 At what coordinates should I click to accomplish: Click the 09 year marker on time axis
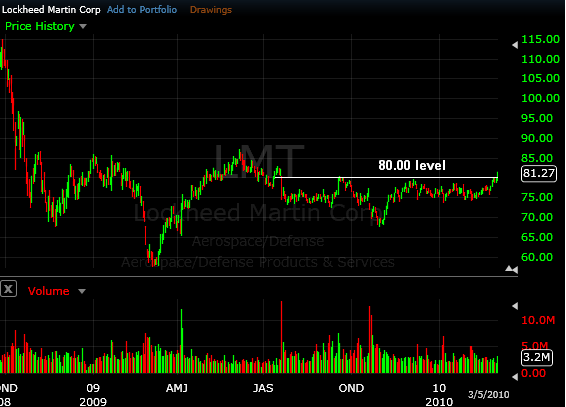[x=93, y=388]
